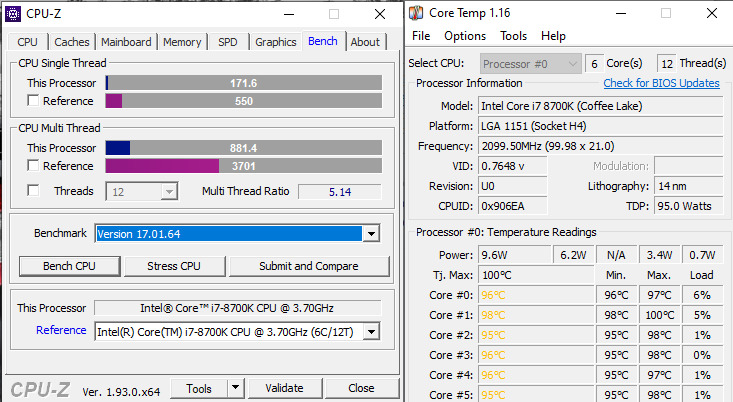Click the Single Thread This Processor bar 171.6
The height and width of the screenshot is (402, 733).
[x=244, y=83]
